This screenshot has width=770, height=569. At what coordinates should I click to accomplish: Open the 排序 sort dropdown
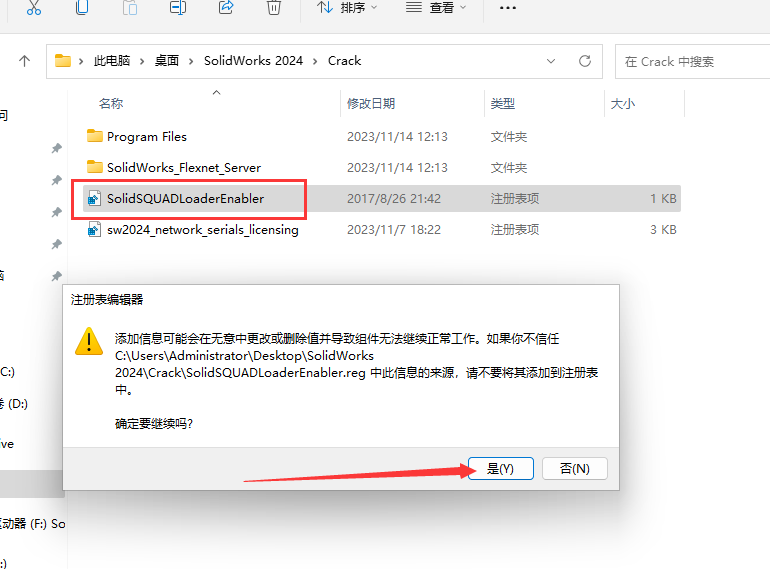347,8
